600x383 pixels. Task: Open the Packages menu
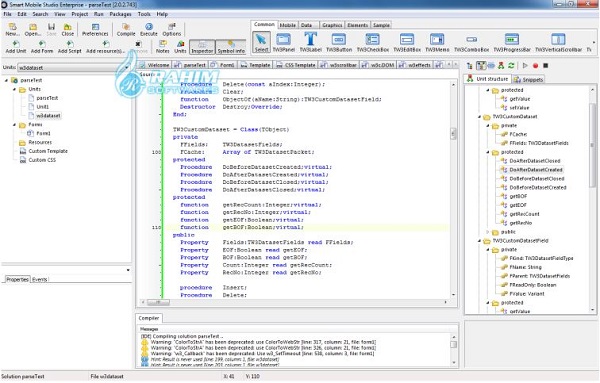pyautogui.click(x=121, y=14)
